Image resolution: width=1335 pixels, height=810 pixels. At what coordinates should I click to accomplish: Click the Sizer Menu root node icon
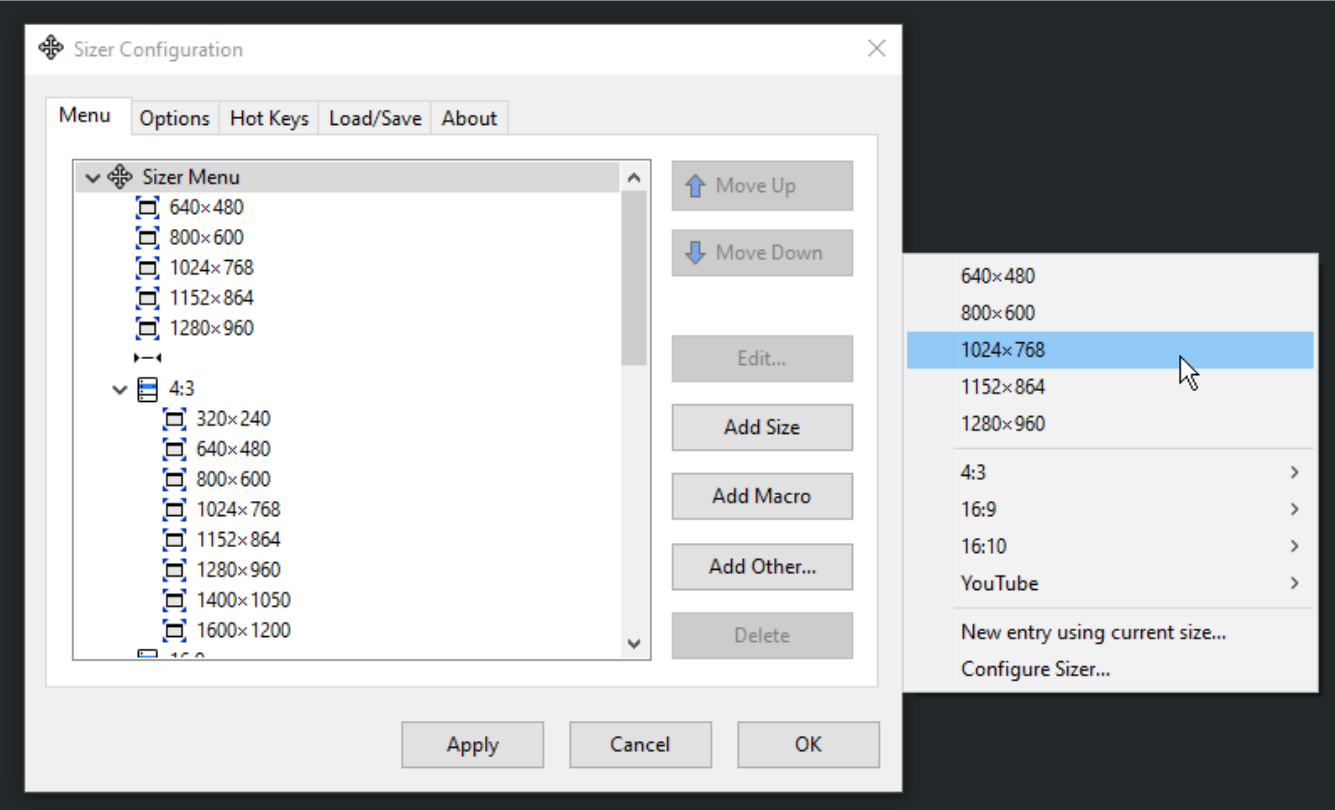point(120,177)
